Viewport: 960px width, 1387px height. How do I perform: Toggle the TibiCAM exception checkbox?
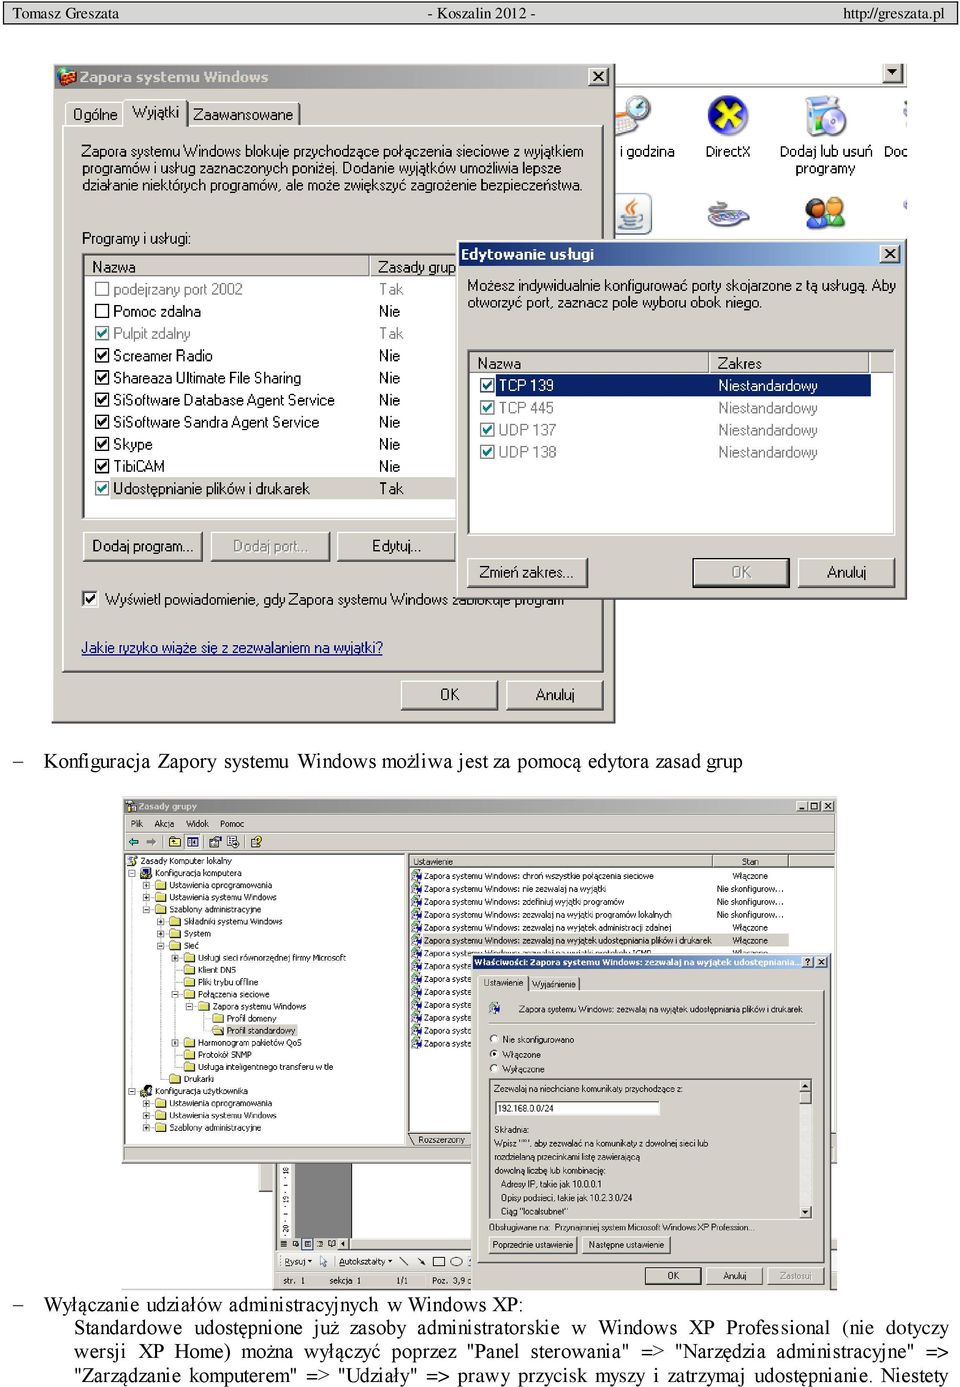coord(102,466)
